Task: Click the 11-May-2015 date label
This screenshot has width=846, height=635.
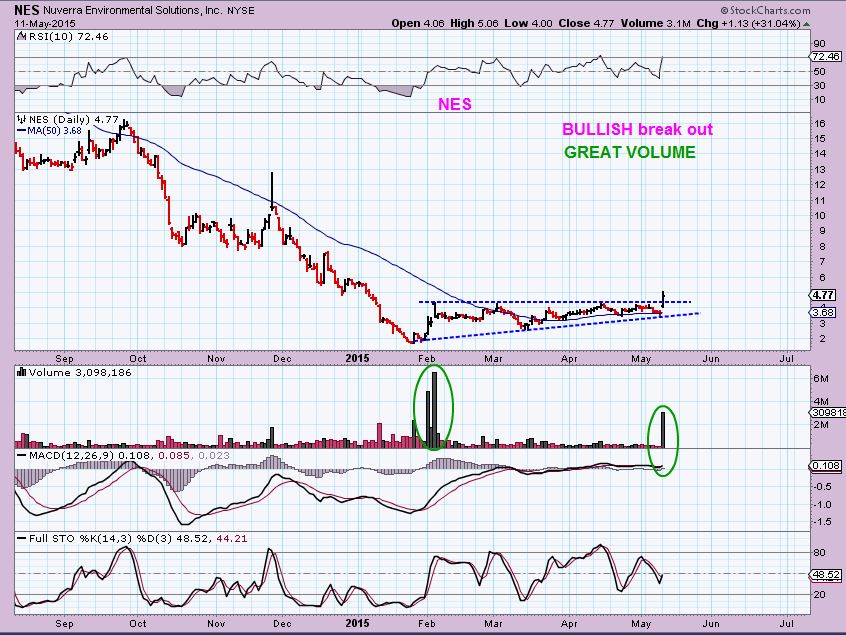Action: [45, 24]
